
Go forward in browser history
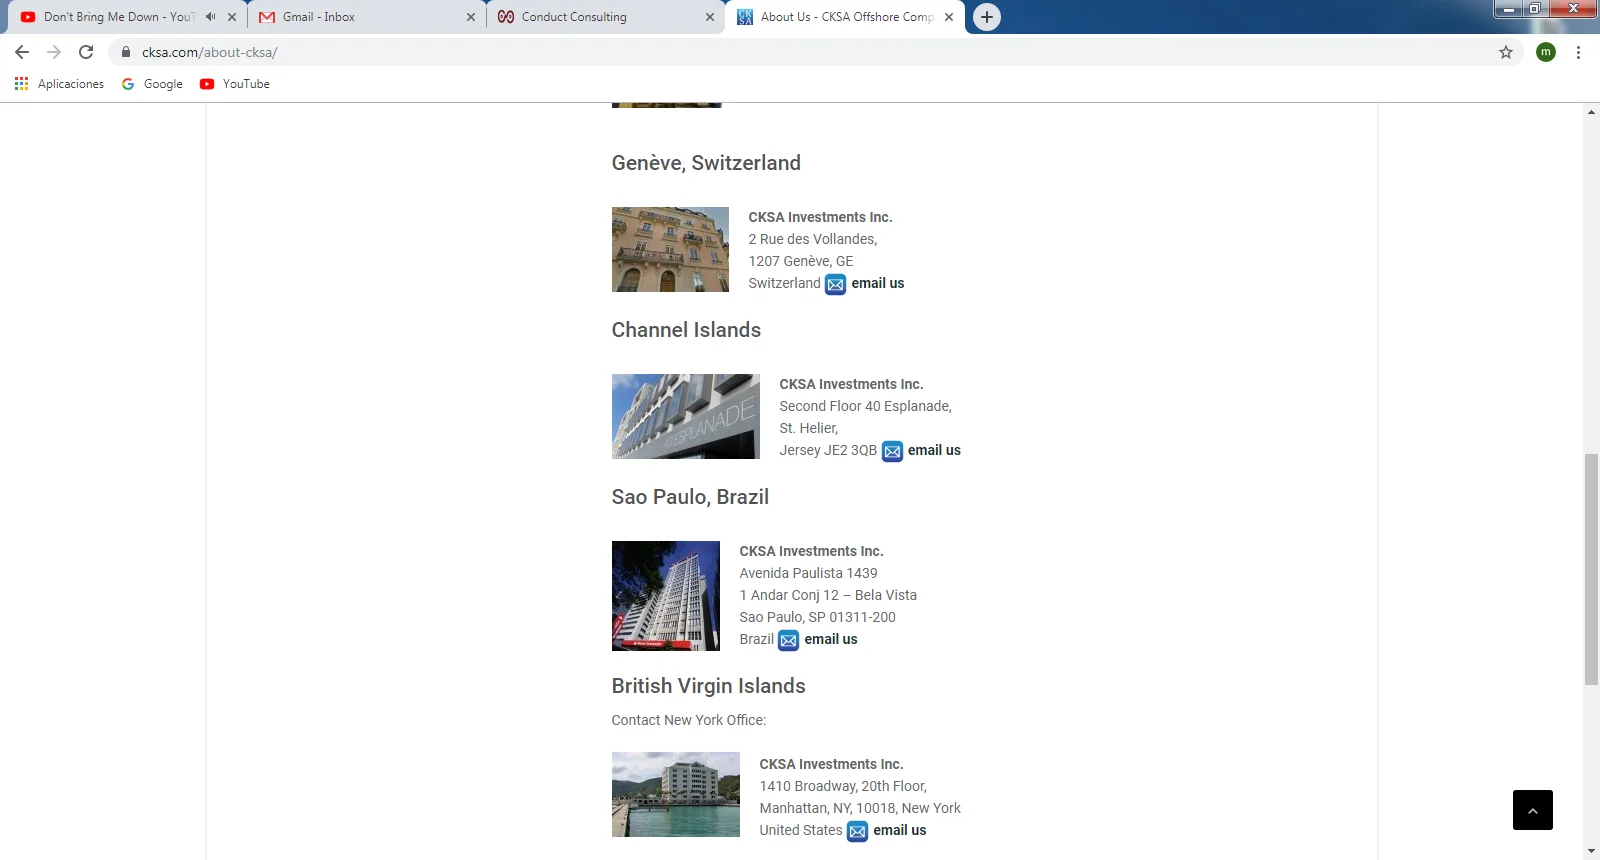point(54,52)
